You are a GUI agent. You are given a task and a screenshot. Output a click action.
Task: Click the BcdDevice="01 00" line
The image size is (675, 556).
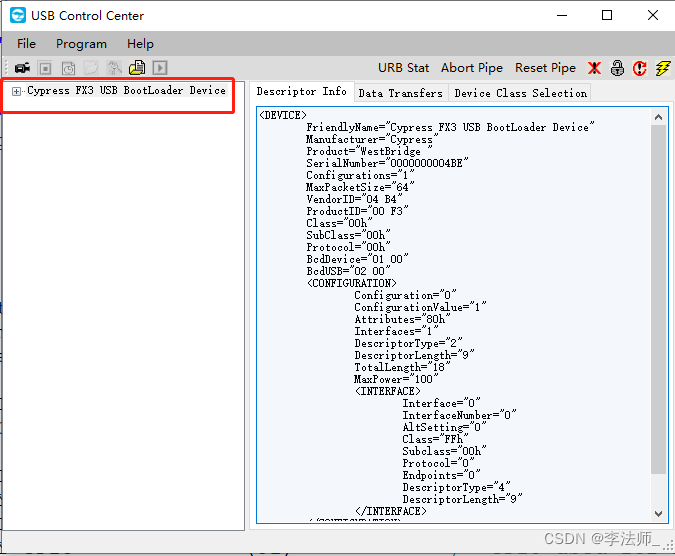tap(357, 259)
